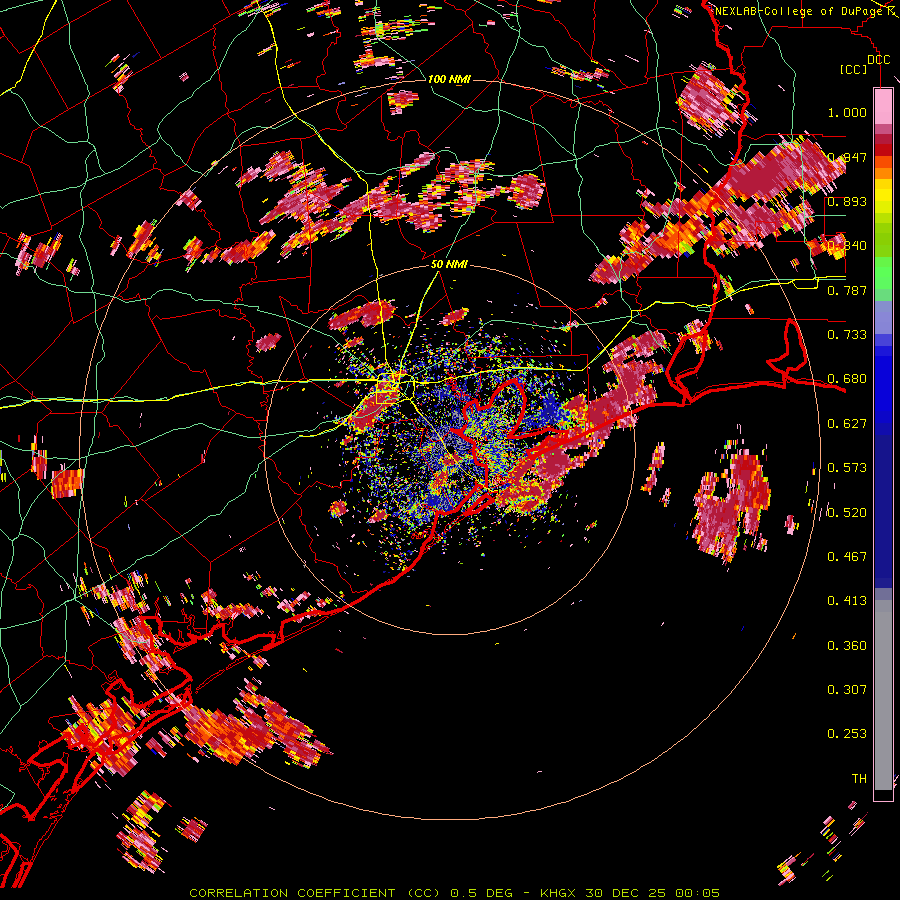The height and width of the screenshot is (900, 900).
Task: Click the 0.307 value on the color scale
Action: tap(847, 690)
